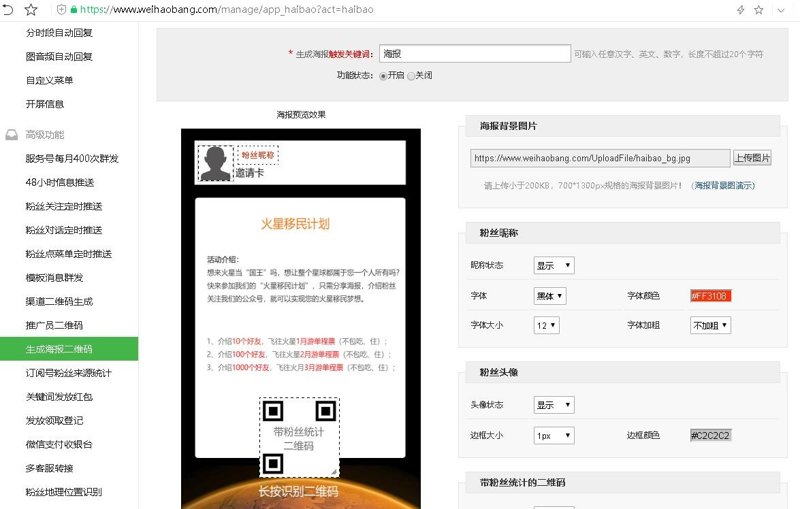Open 订阅号粉丝来源统计 in the sidebar
This screenshot has height=509, width=800.
pyautogui.click(x=69, y=373)
